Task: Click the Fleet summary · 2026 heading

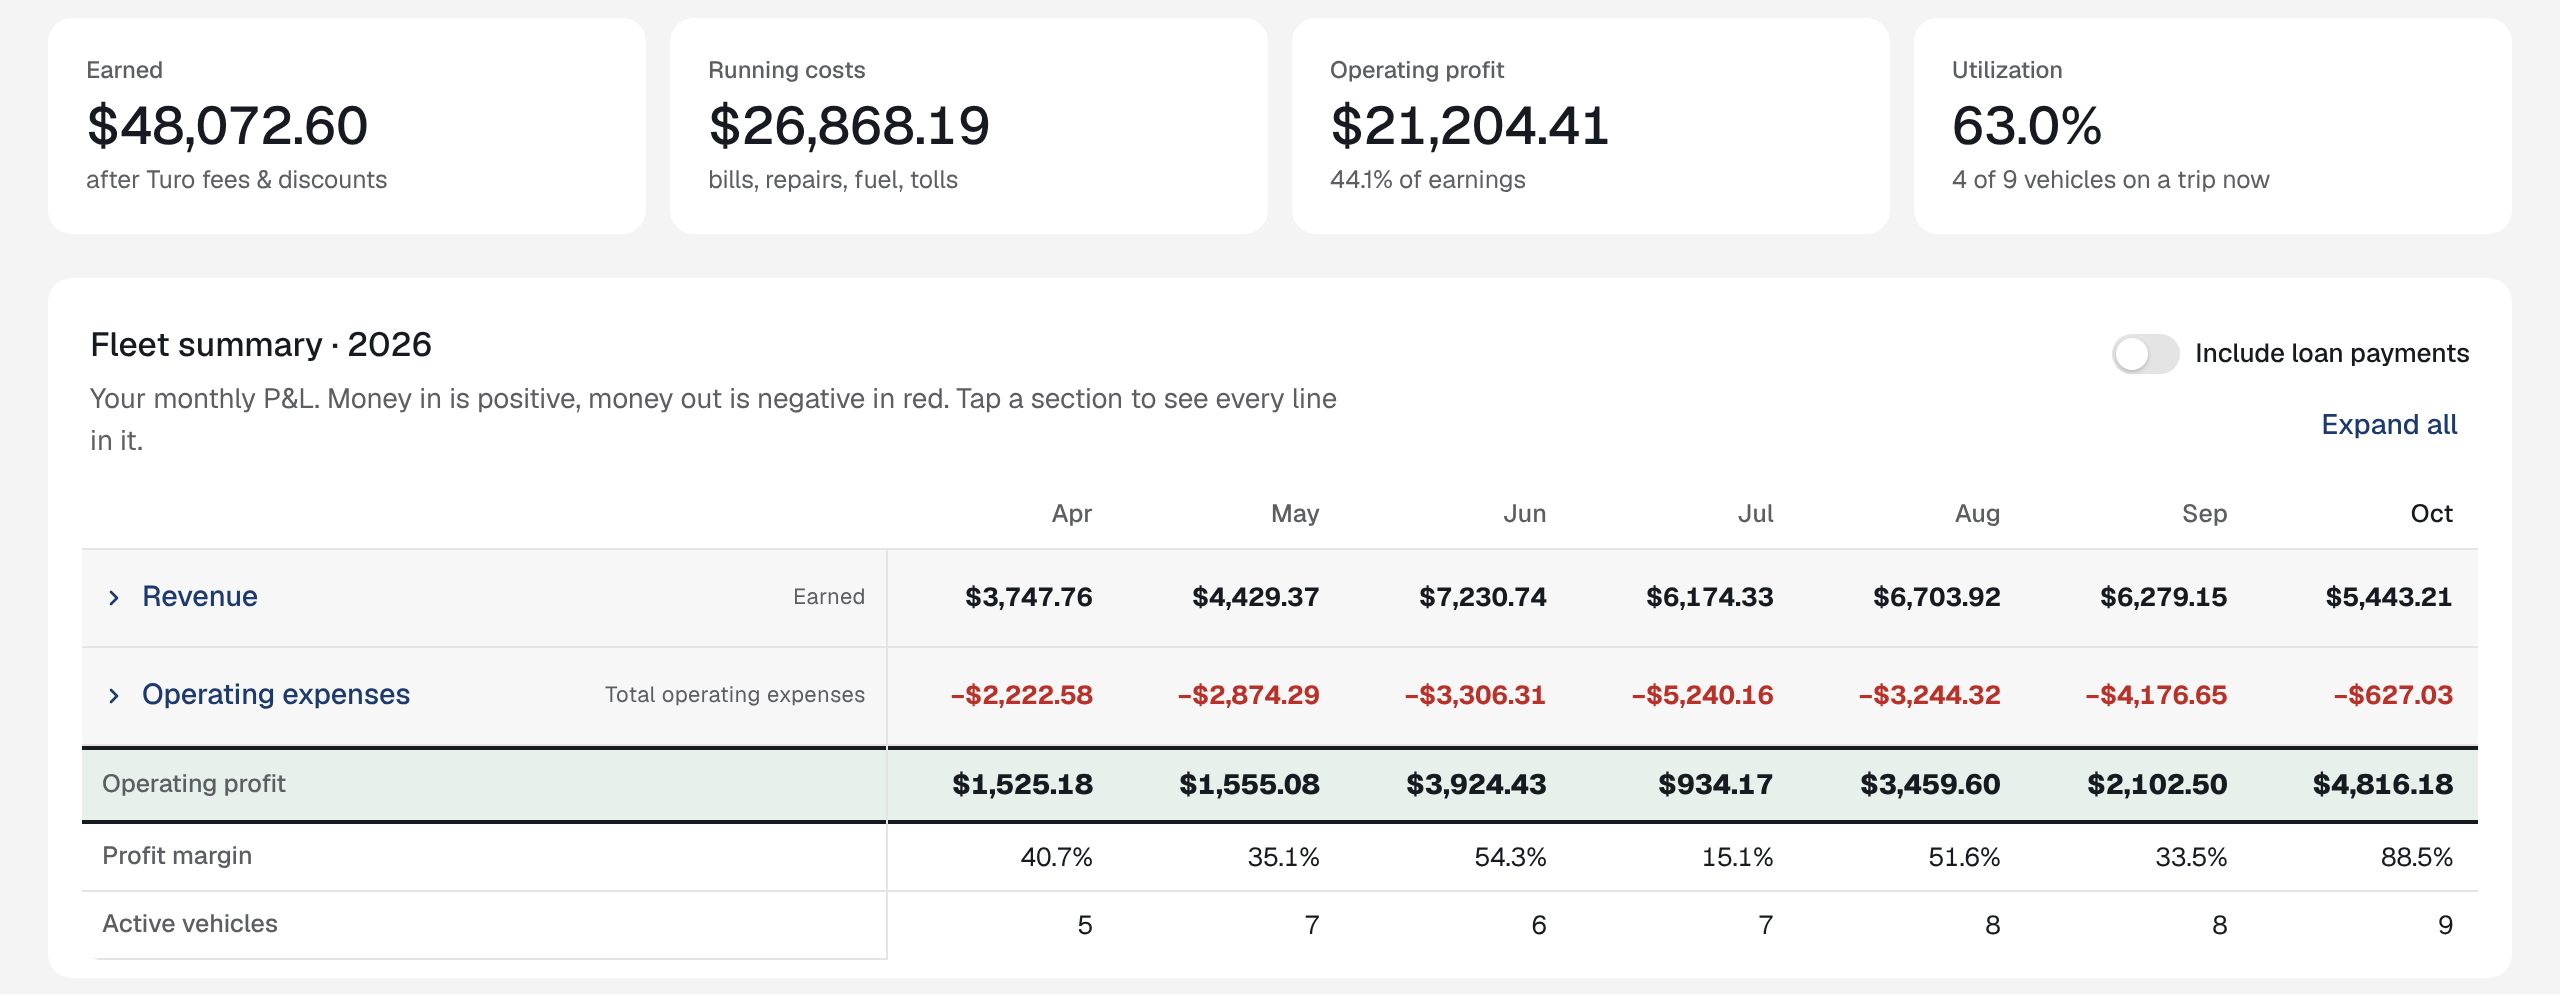Action: point(261,345)
